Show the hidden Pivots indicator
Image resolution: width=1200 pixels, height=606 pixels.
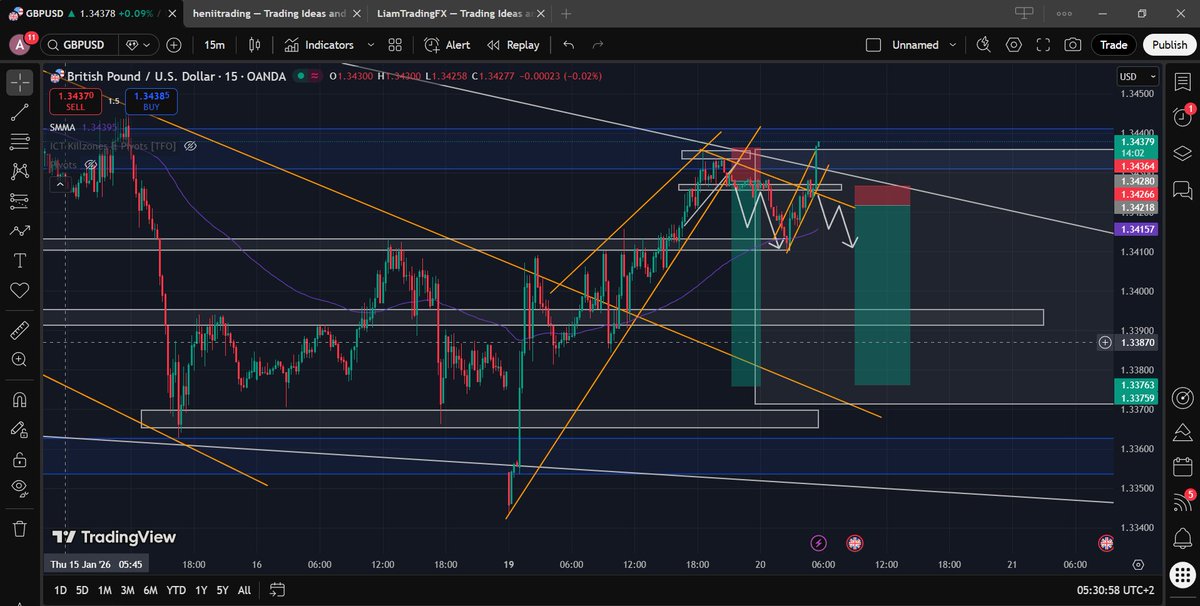(x=92, y=164)
